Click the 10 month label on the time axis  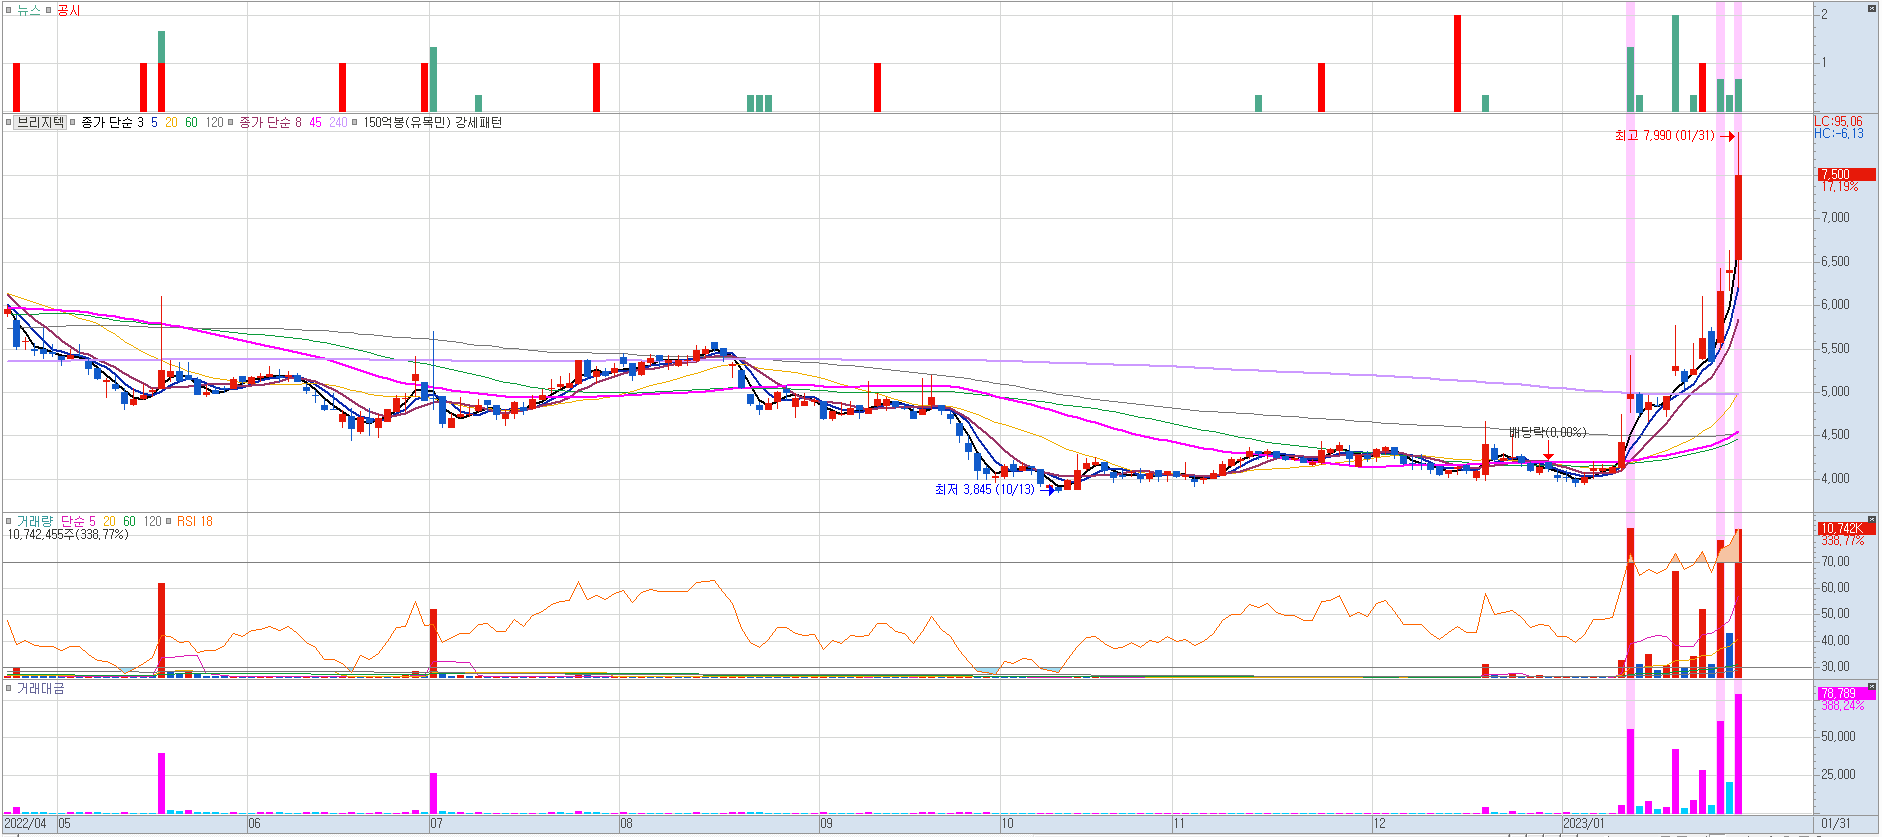click(x=1007, y=824)
